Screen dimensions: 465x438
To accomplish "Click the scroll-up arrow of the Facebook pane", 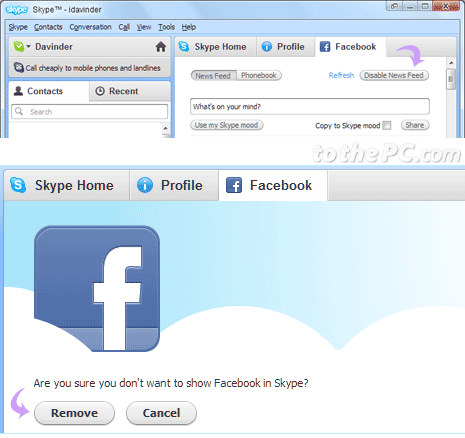I will 451,63.
